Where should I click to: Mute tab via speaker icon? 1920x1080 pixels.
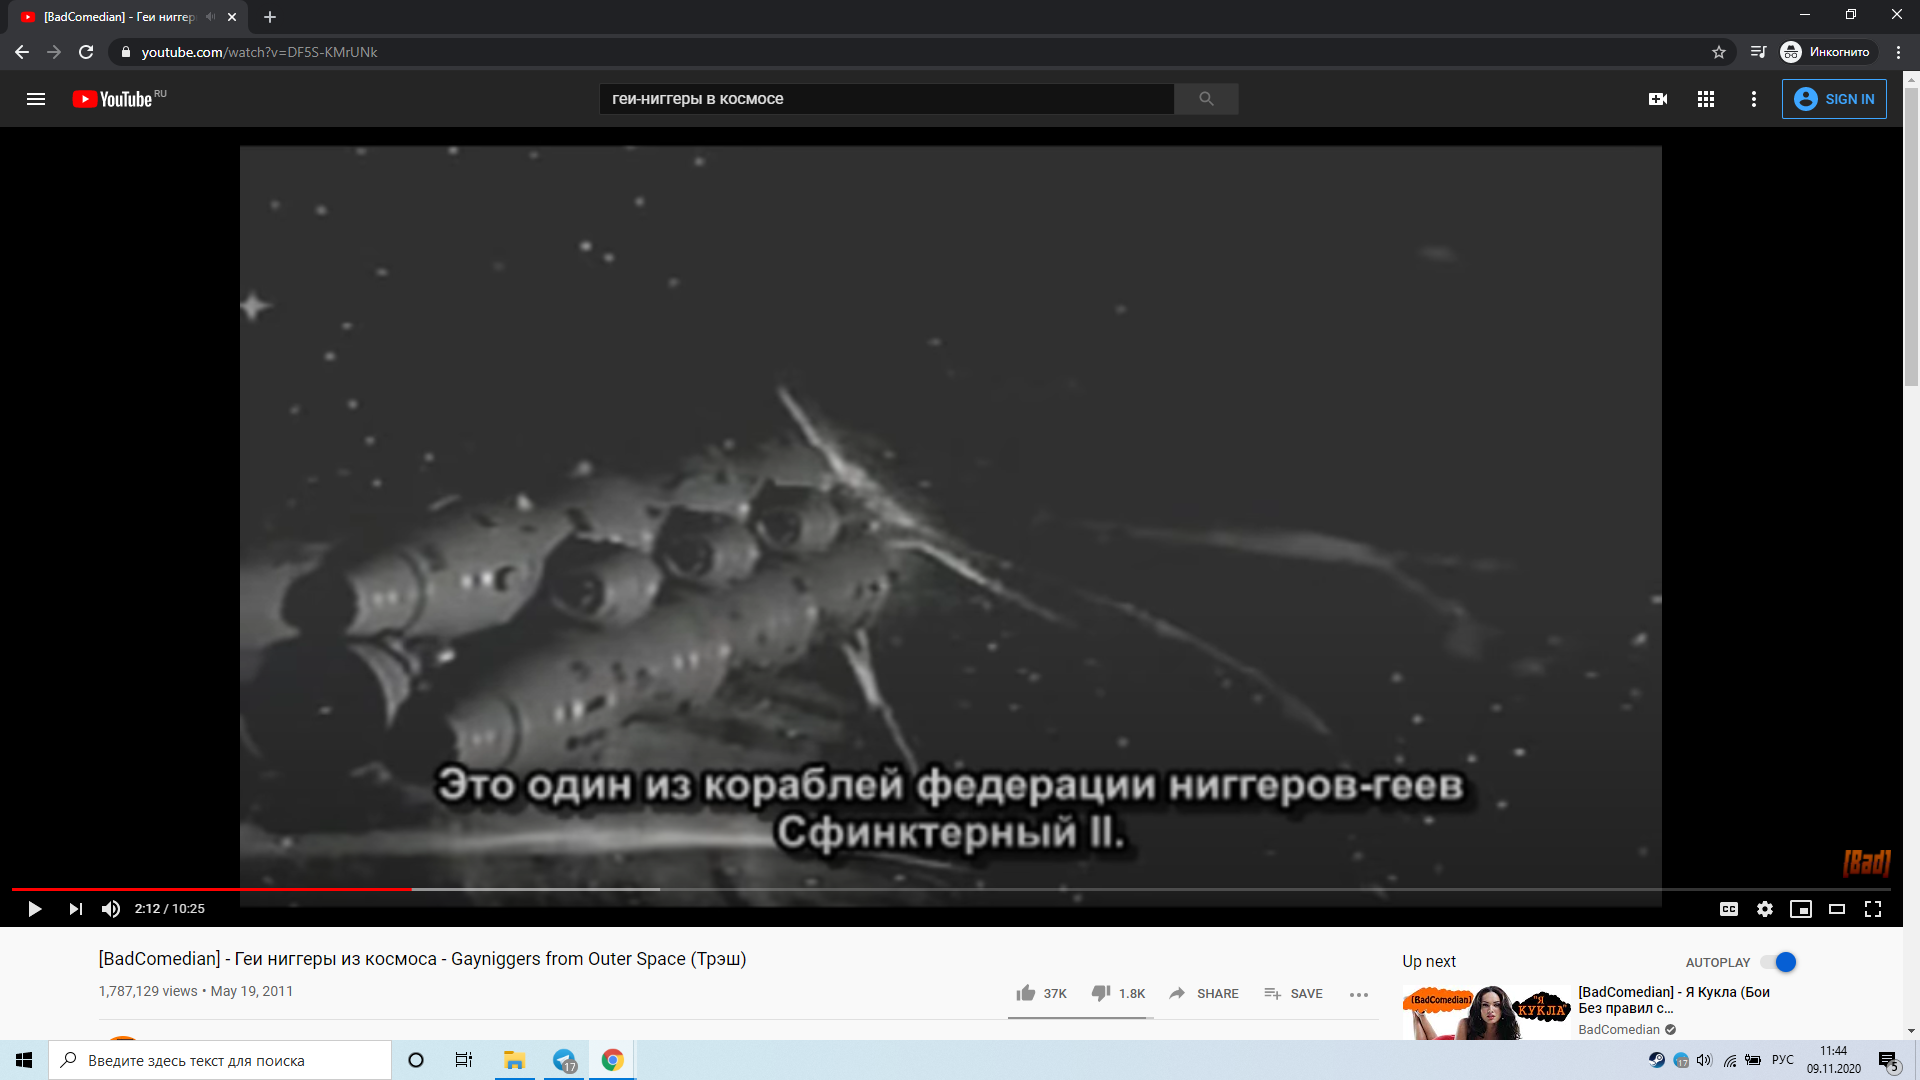click(210, 17)
